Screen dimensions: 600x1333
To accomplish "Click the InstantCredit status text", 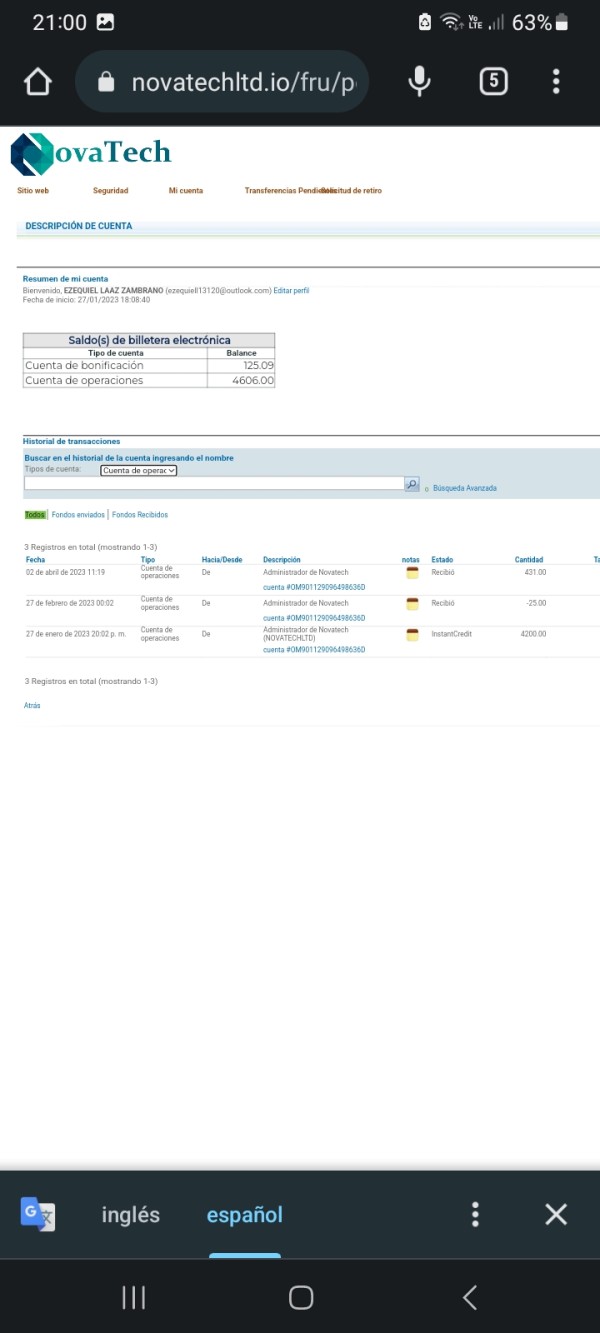I will (451, 634).
